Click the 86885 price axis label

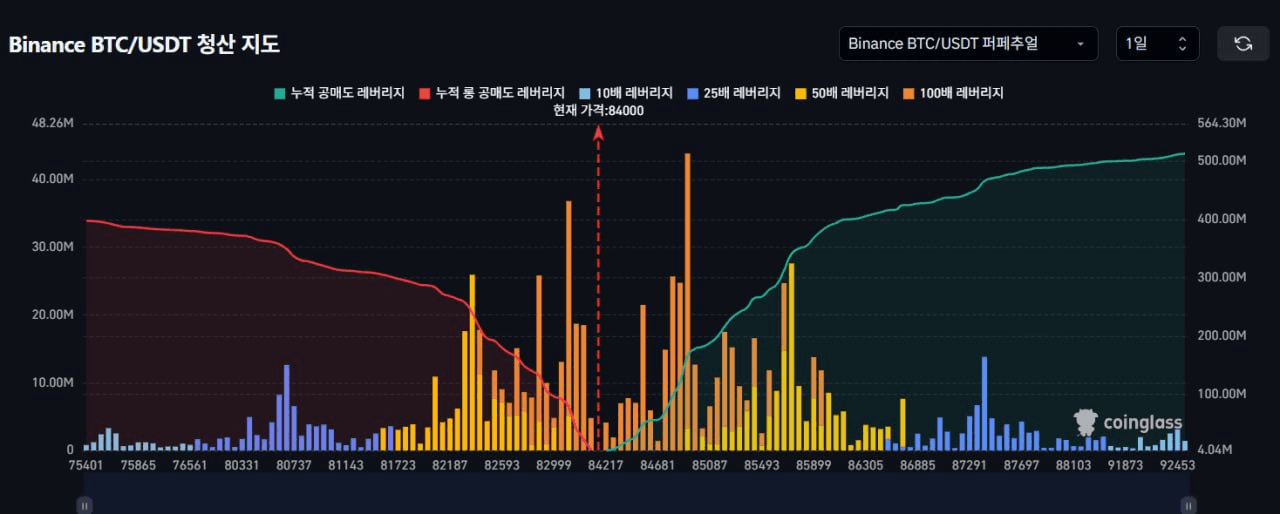tap(917, 465)
